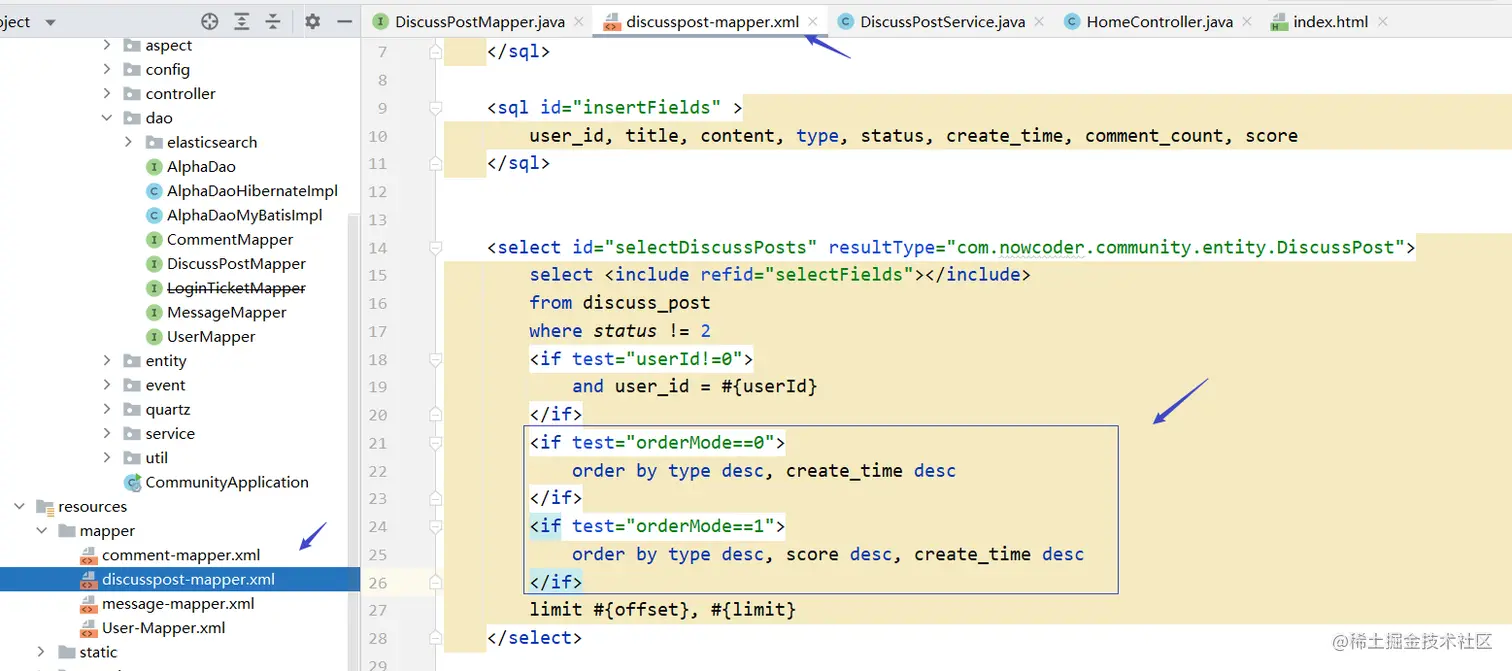This screenshot has width=1512, height=671.
Task: Click the Expand All icon in project toolbar
Action: pyautogui.click(x=242, y=21)
